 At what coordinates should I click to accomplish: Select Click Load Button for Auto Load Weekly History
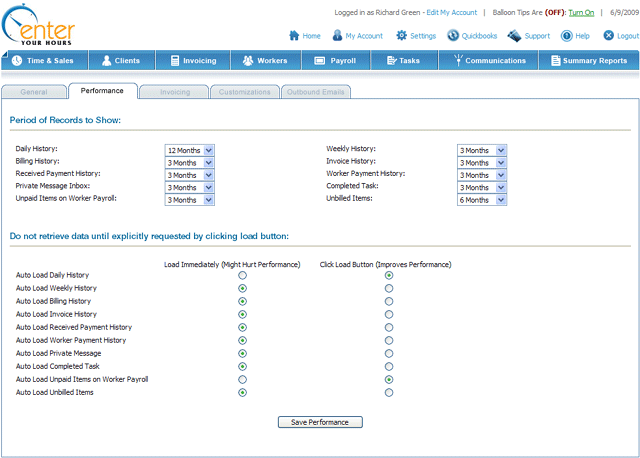click(389, 288)
